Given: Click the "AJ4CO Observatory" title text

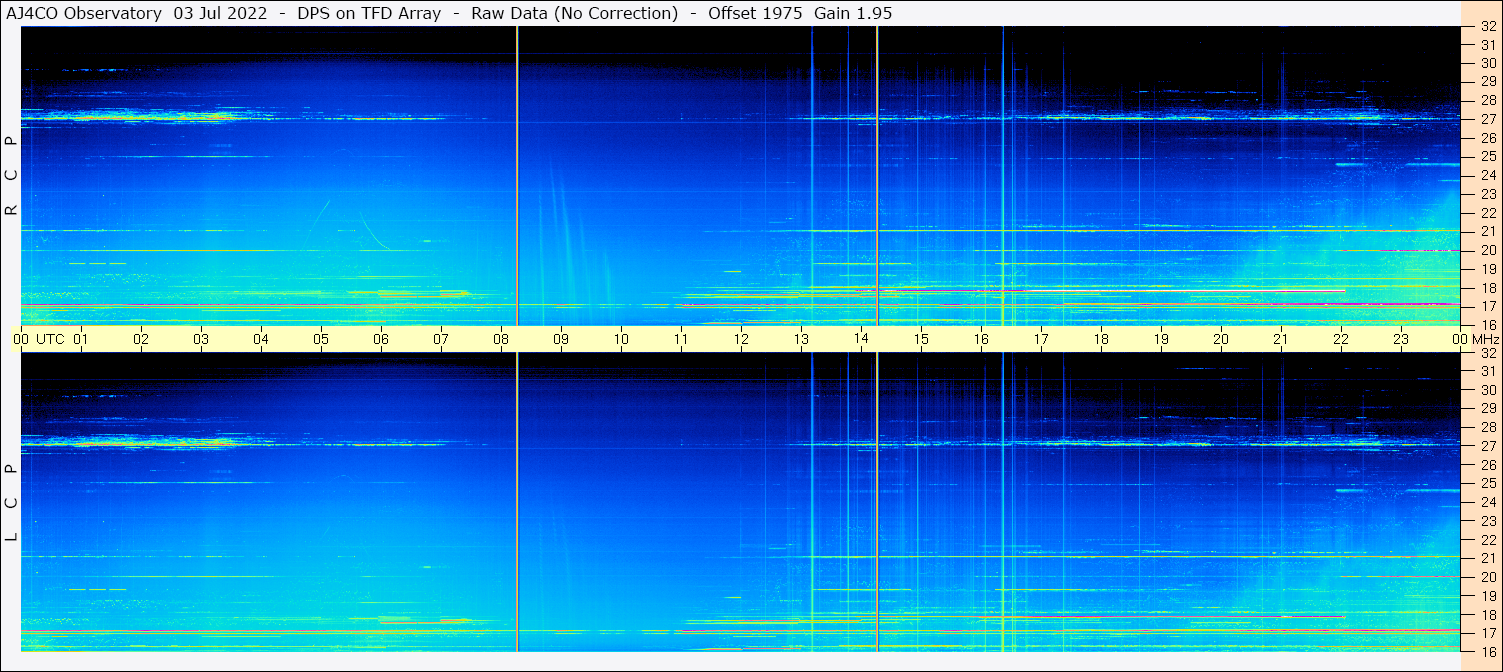Looking at the screenshot, I should point(84,13).
